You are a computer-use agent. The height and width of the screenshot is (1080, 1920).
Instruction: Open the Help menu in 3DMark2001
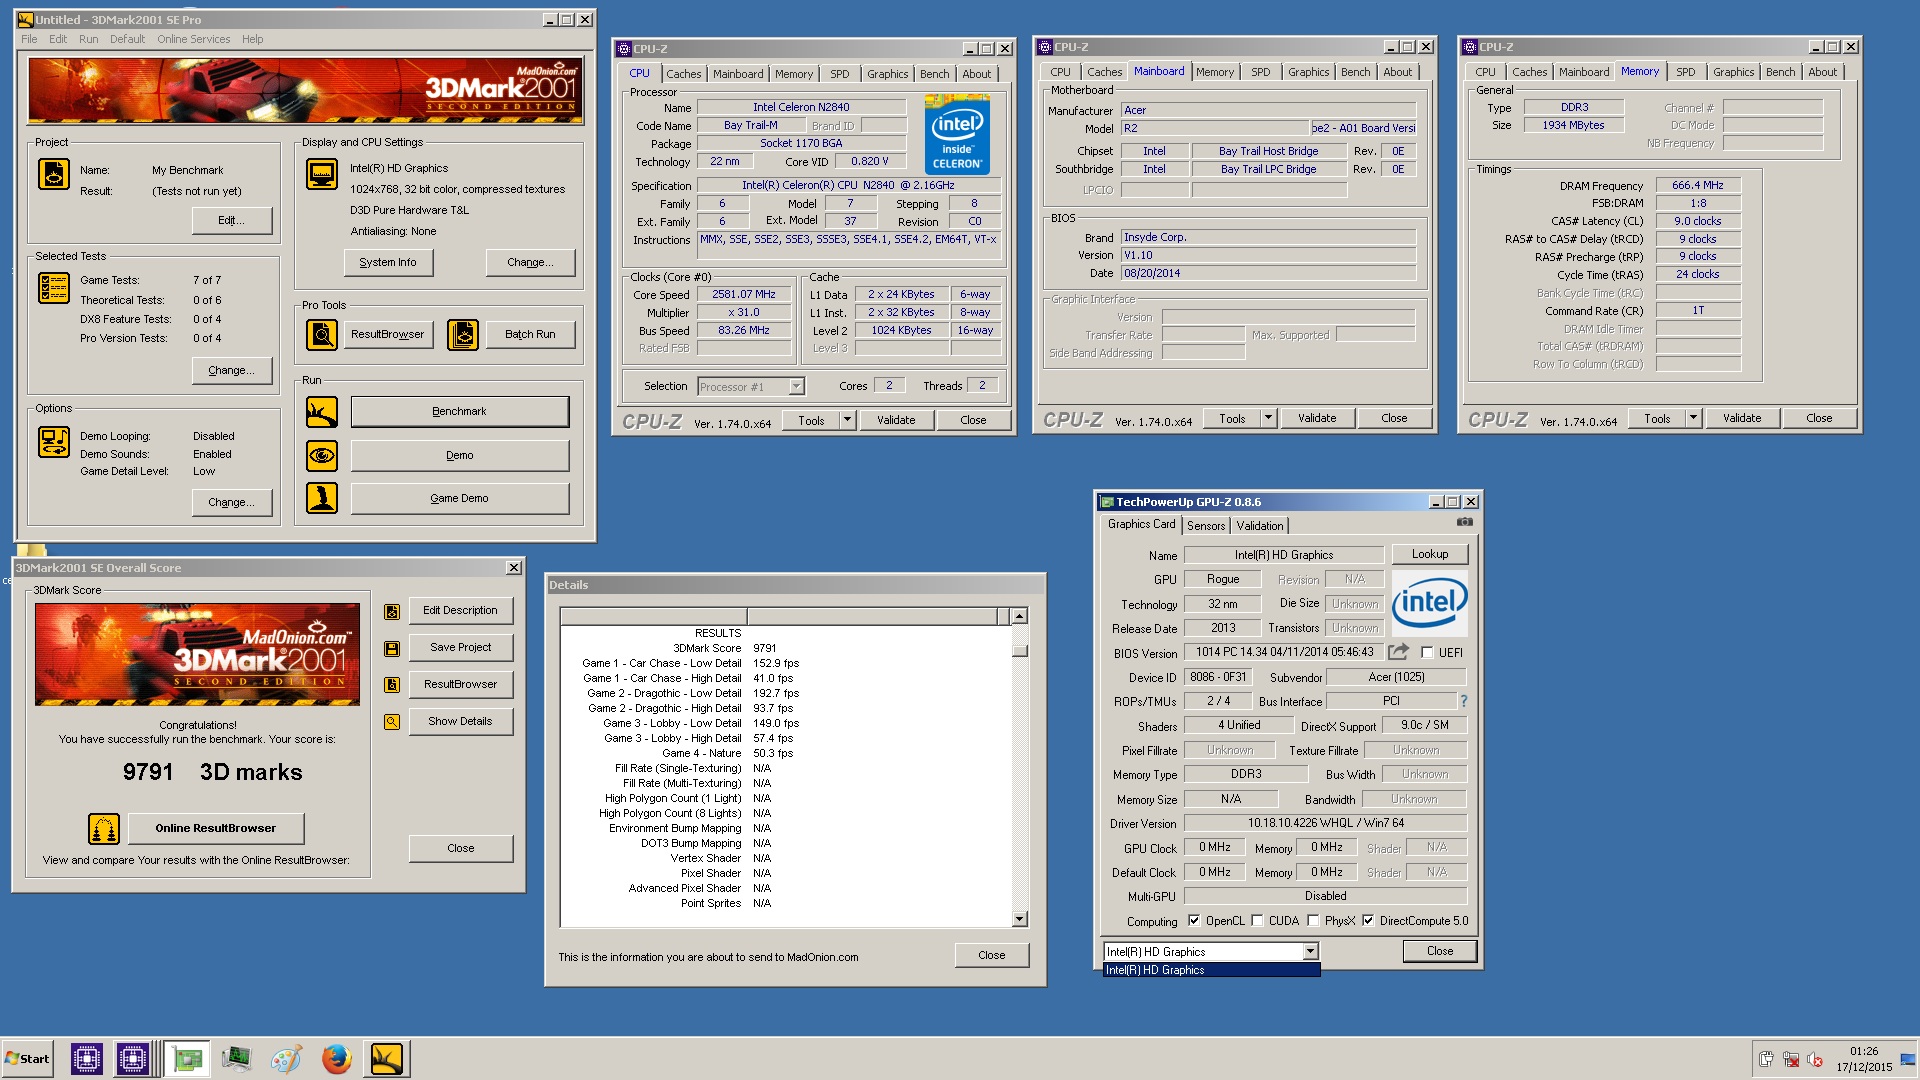click(x=253, y=39)
